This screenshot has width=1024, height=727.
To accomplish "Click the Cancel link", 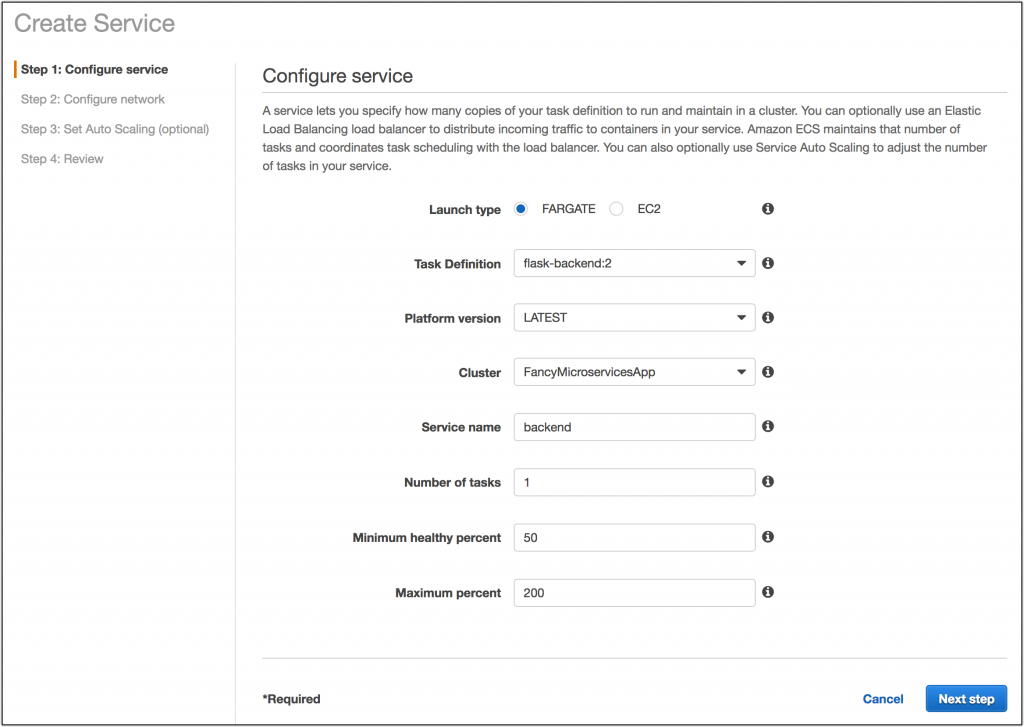I will pyautogui.click(x=883, y=699).
